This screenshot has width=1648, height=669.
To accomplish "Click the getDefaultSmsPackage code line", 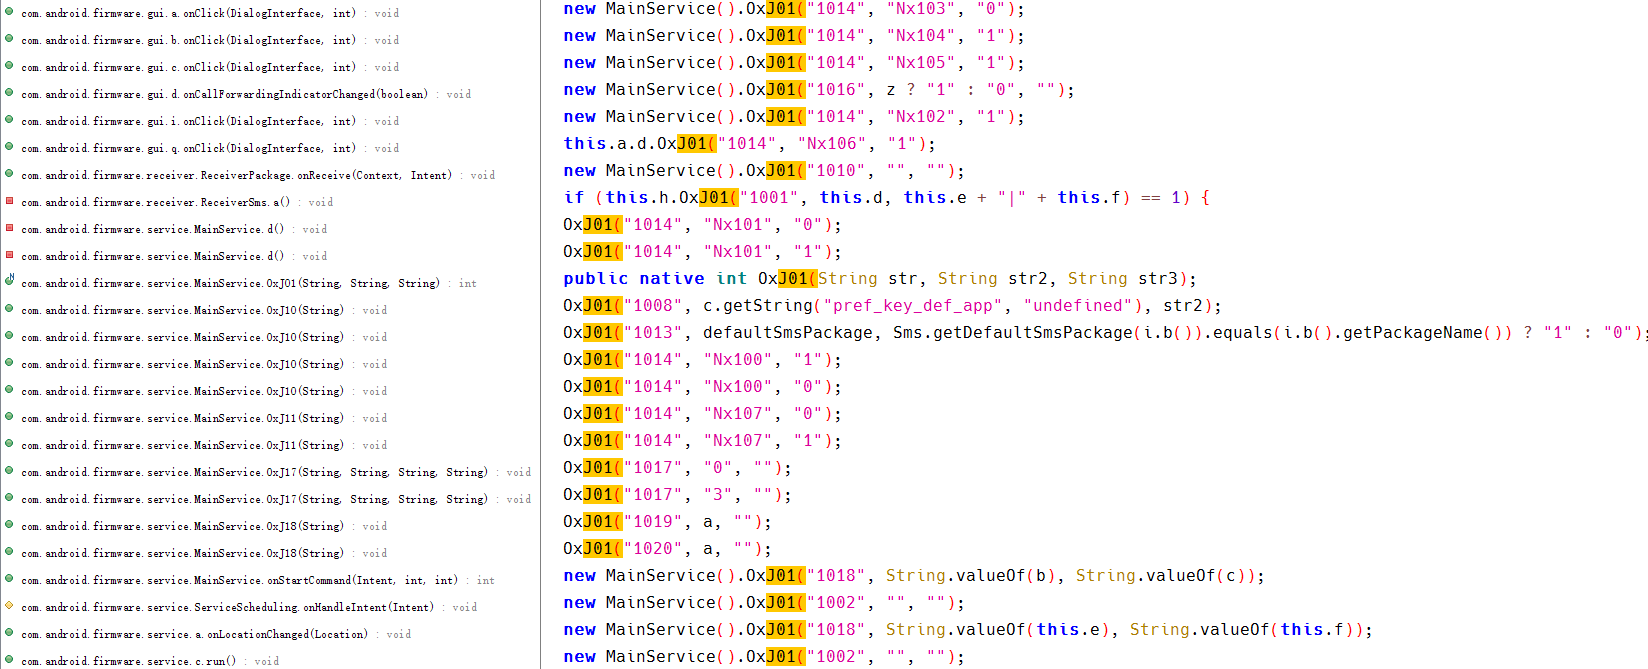I will [1100, 333].
